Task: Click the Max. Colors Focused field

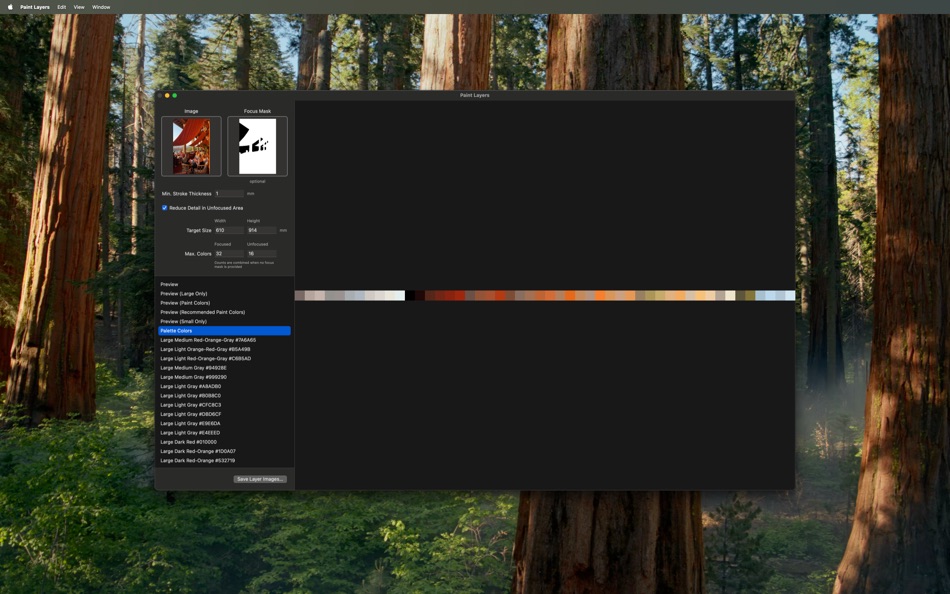Action: tap(229, 253)
